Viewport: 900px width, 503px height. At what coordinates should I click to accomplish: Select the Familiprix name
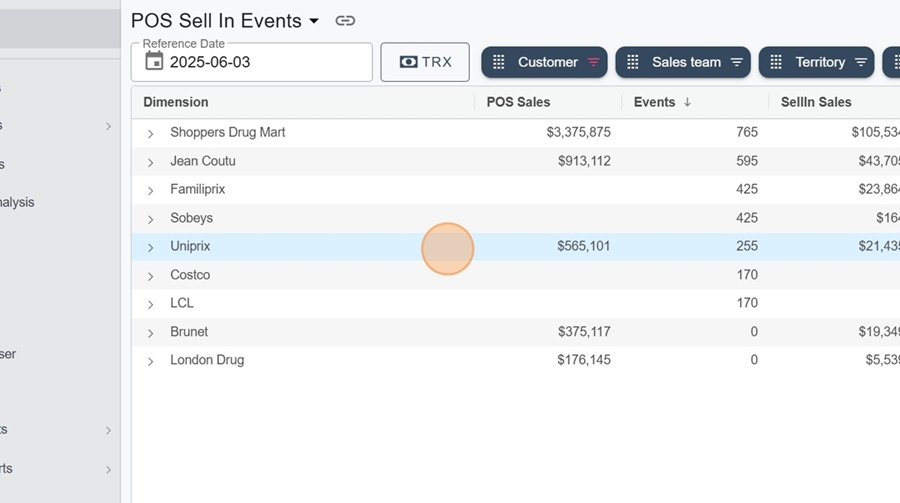click(x=197, y=189)
